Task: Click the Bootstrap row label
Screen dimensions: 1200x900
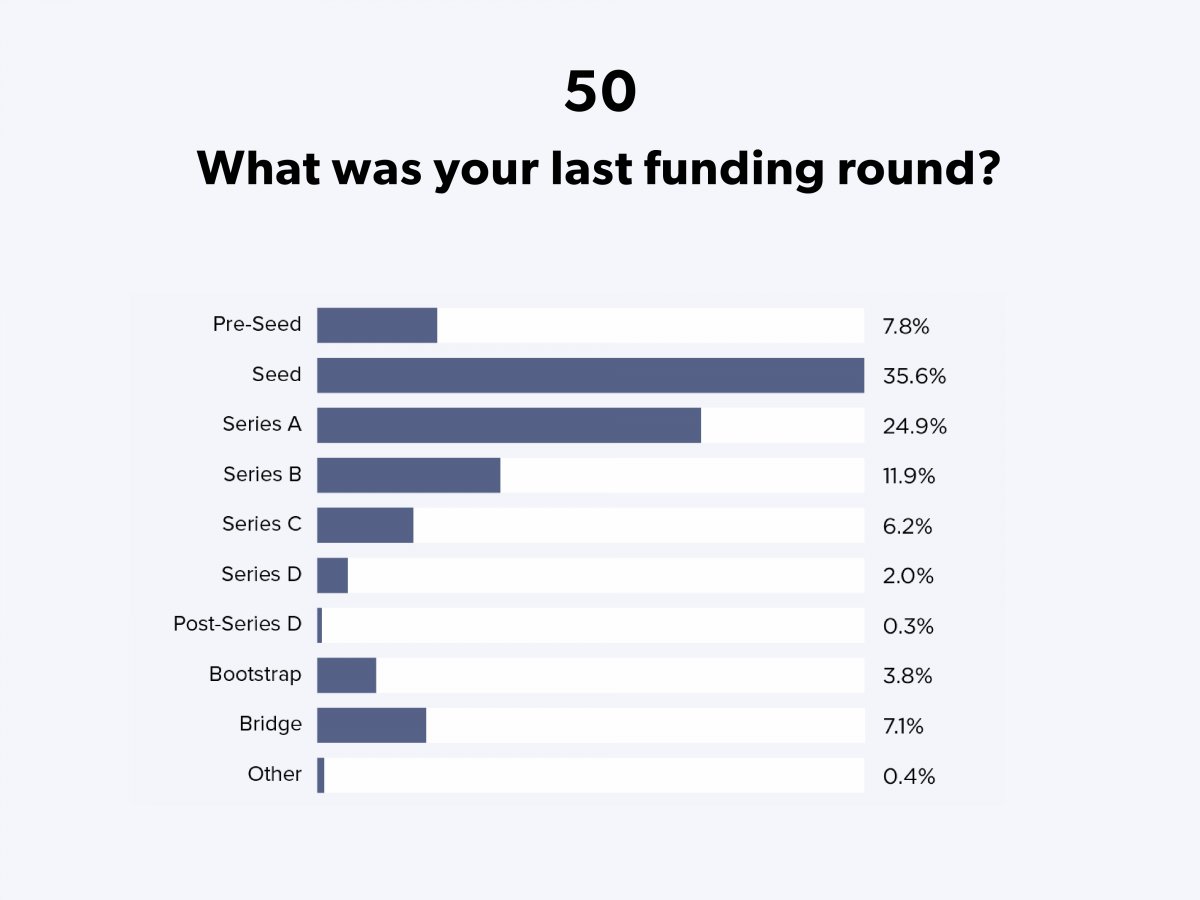Action: pyautogui.click(x=255, y=674)
